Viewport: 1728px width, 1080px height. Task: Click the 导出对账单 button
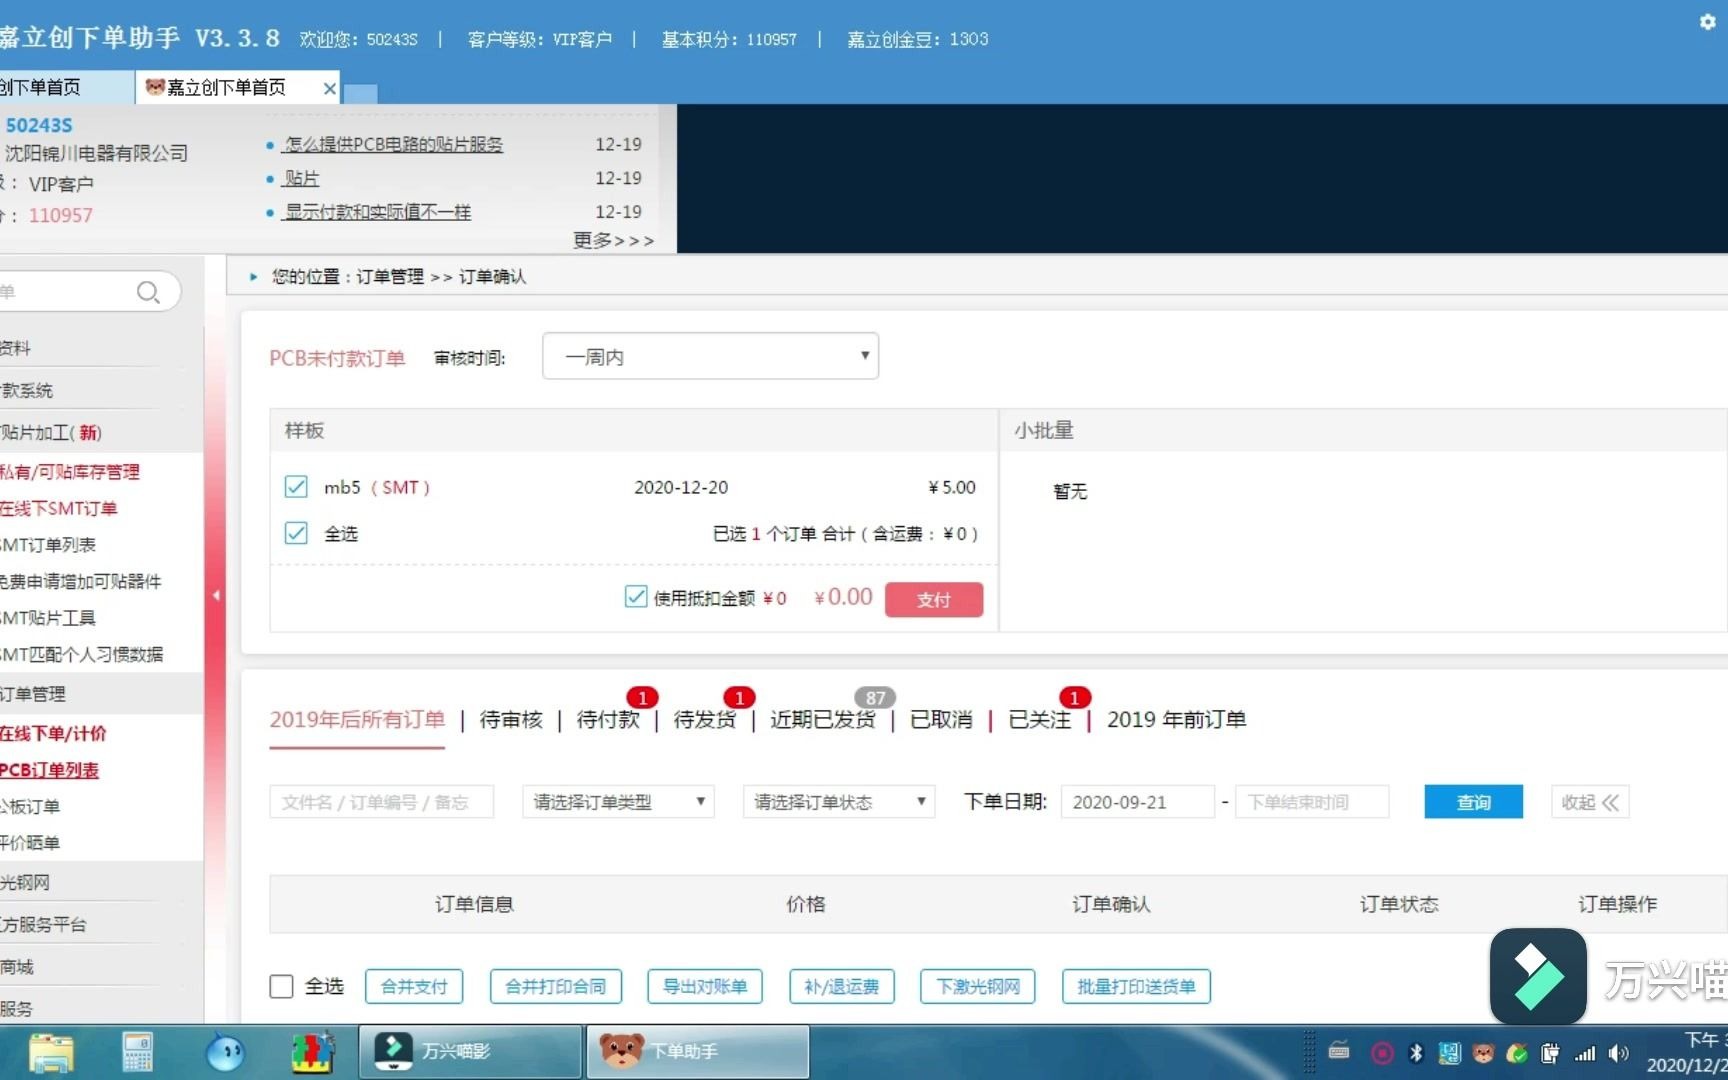point(705,987)
